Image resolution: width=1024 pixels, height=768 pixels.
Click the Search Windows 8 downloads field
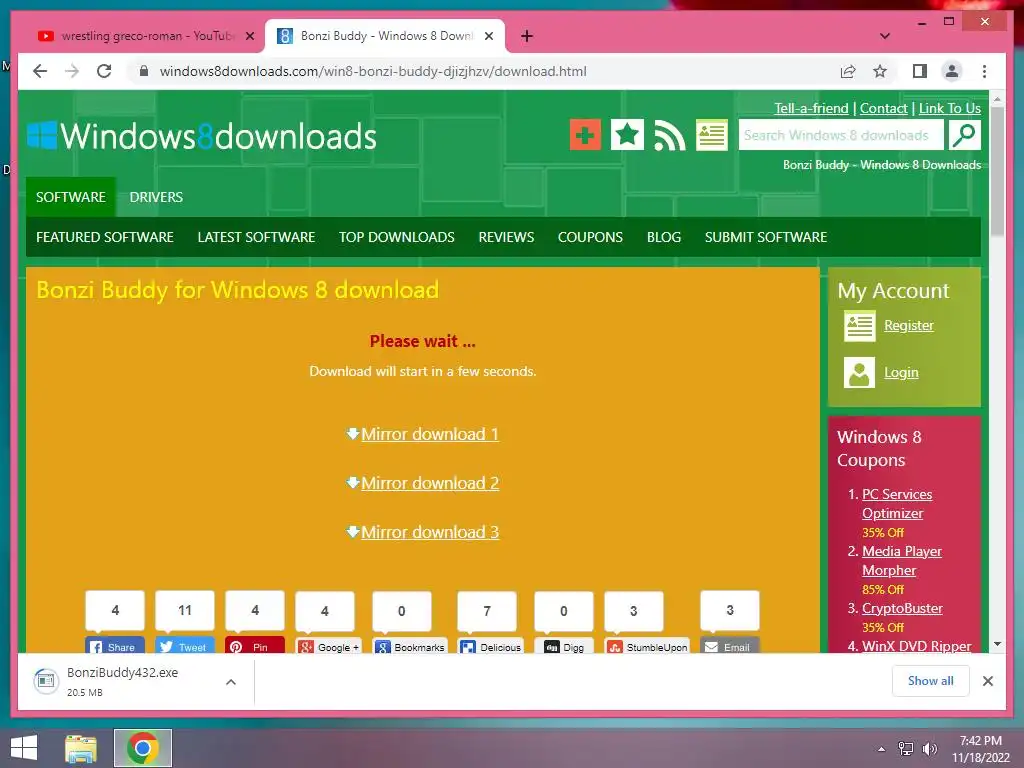841,135
